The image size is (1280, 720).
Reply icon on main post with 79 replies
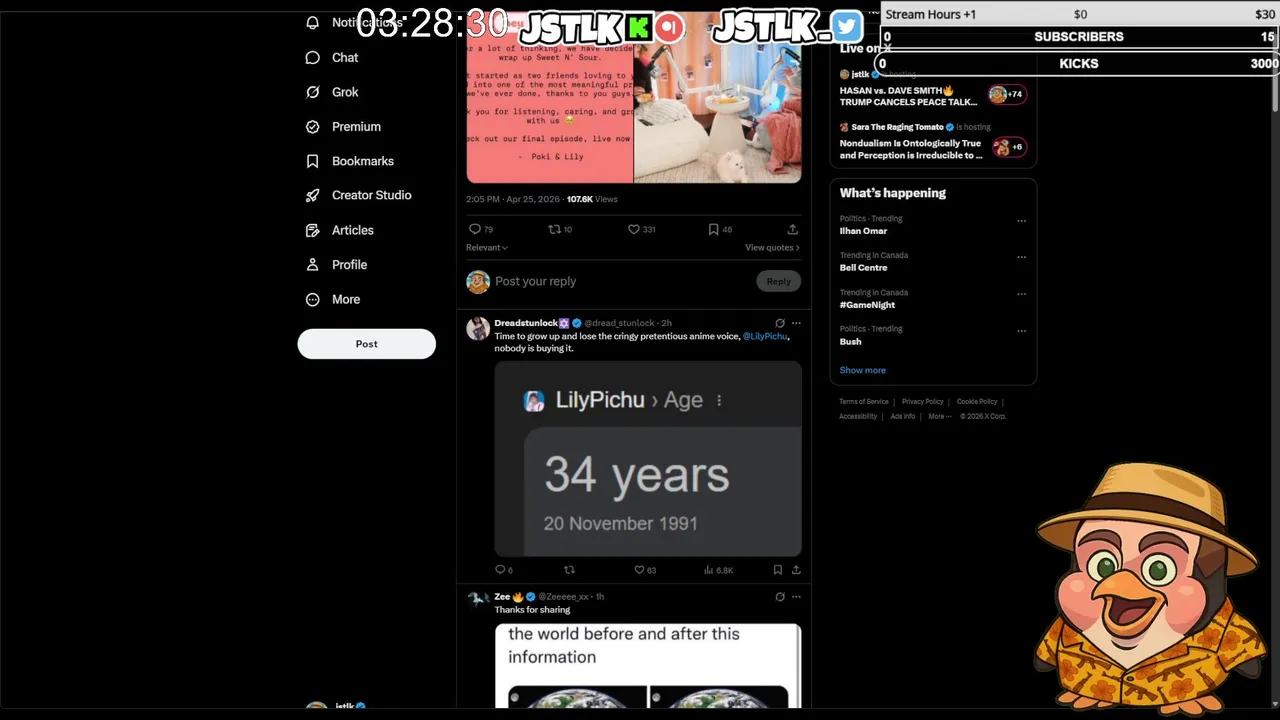tap(475, 229)
